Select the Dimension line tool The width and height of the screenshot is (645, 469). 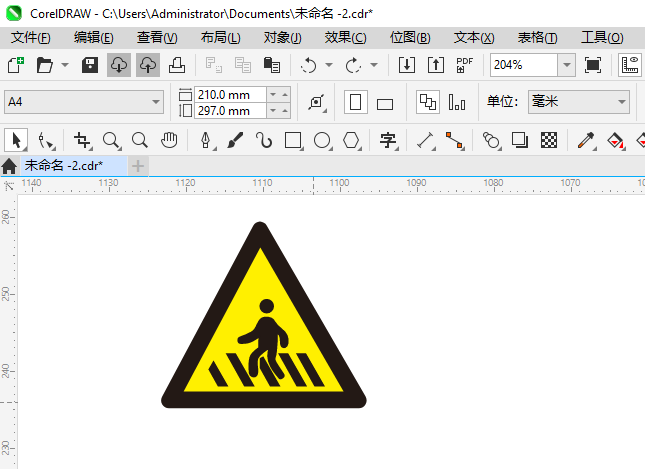click(x=425, y=141)
